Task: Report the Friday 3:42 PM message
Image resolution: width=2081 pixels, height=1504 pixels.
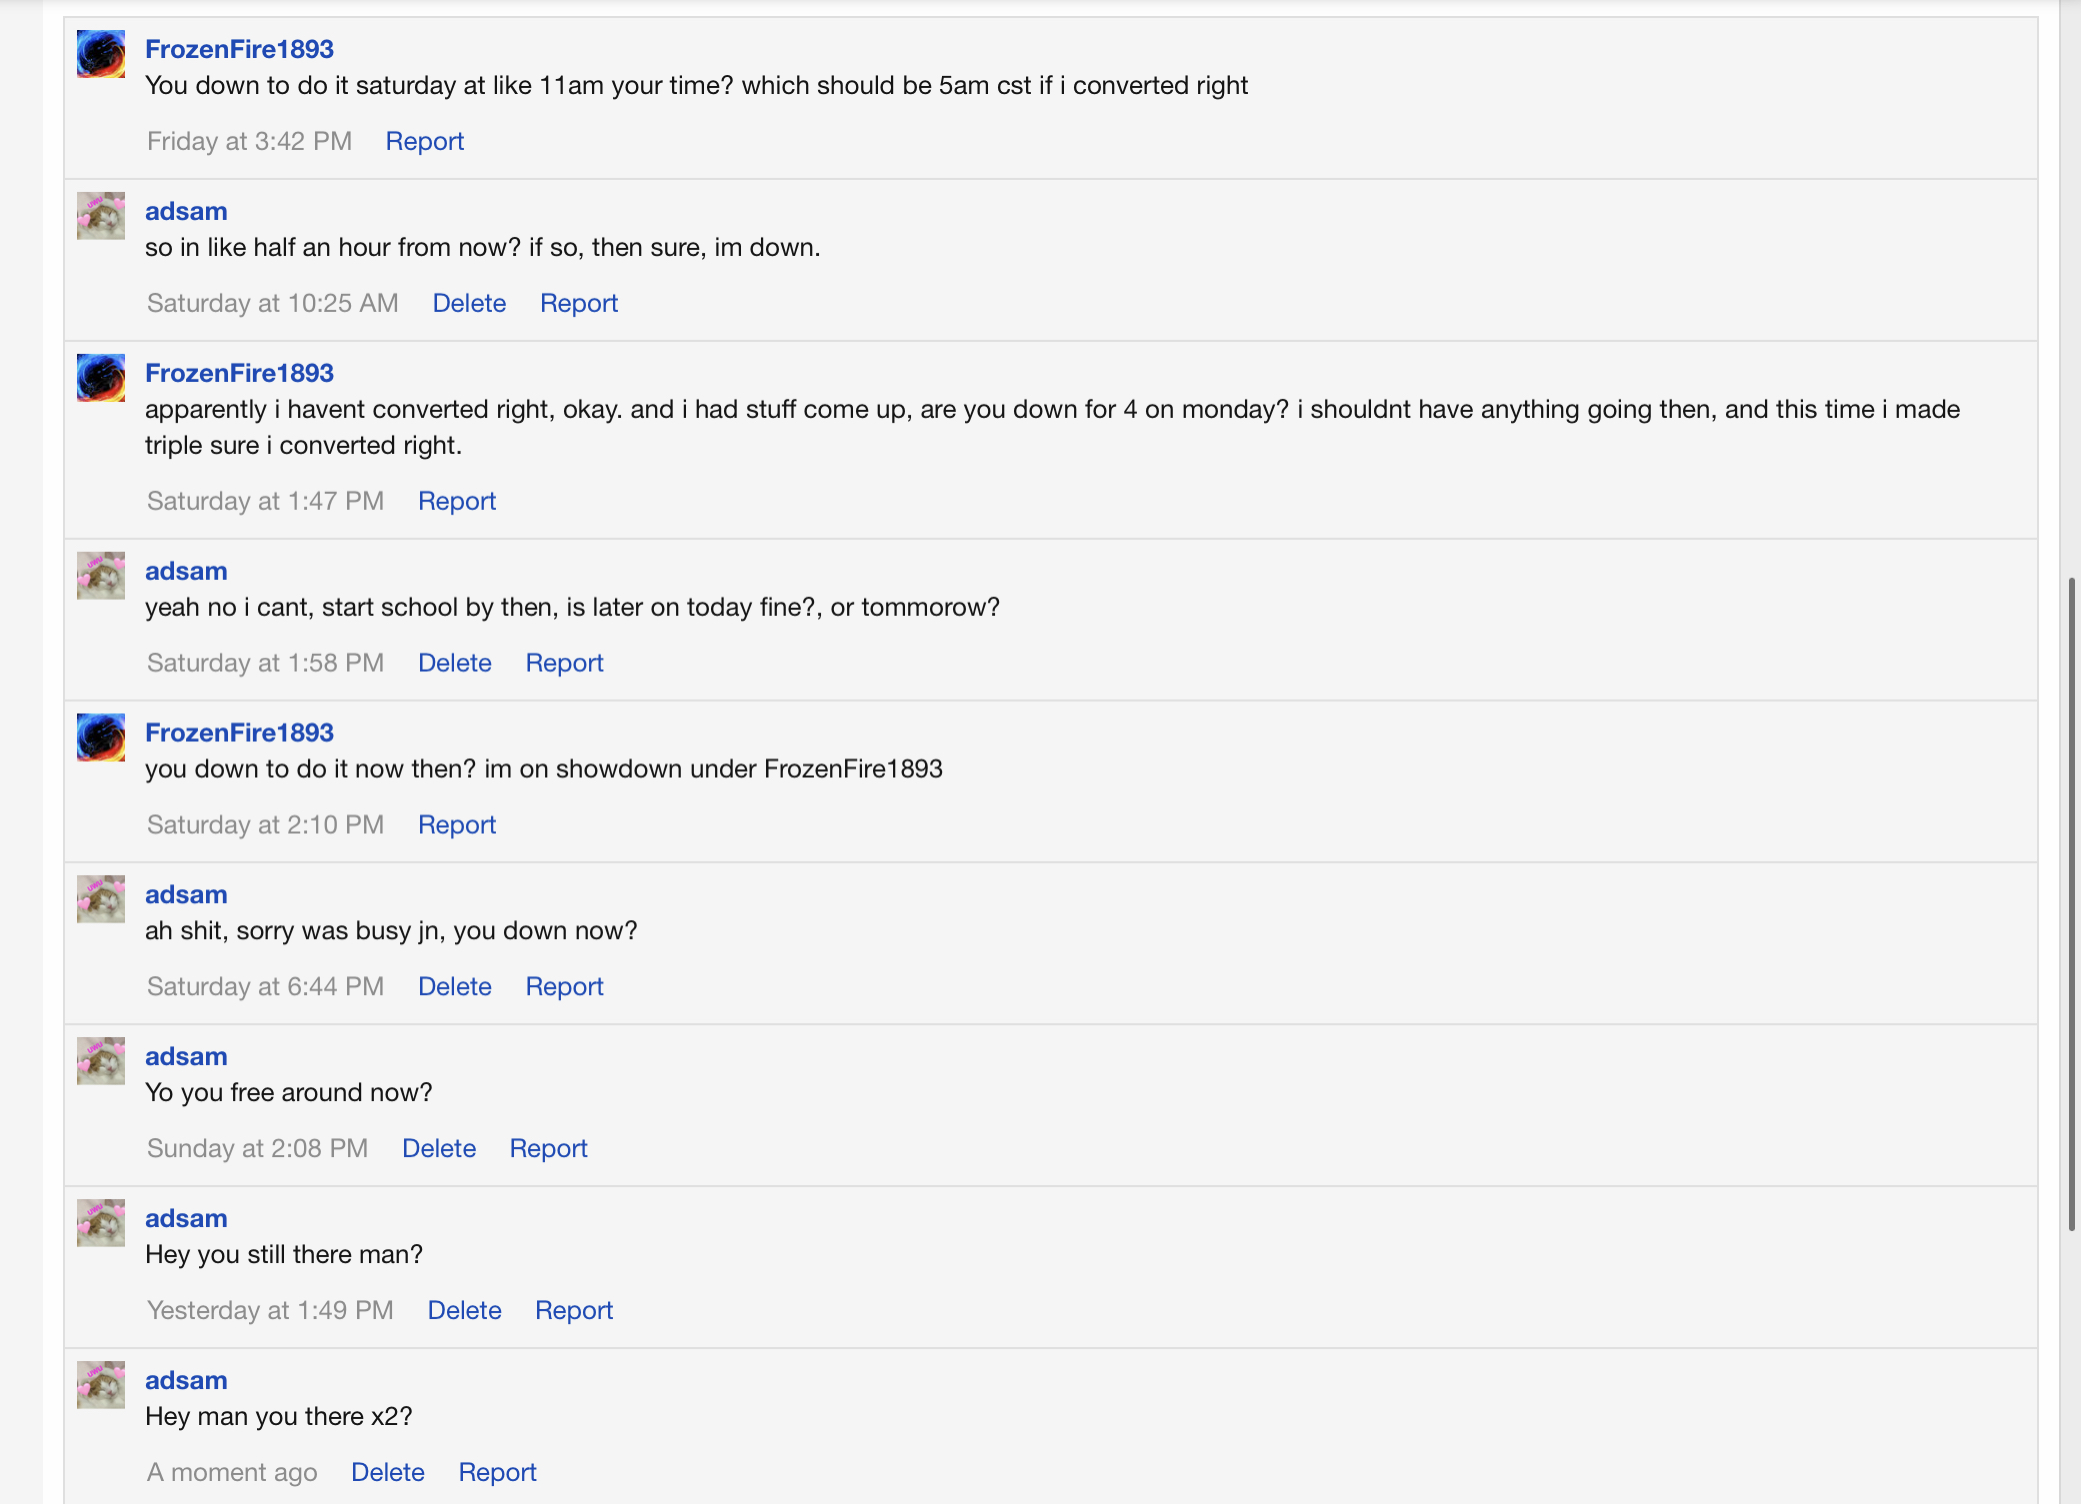Action: [425, 141]
